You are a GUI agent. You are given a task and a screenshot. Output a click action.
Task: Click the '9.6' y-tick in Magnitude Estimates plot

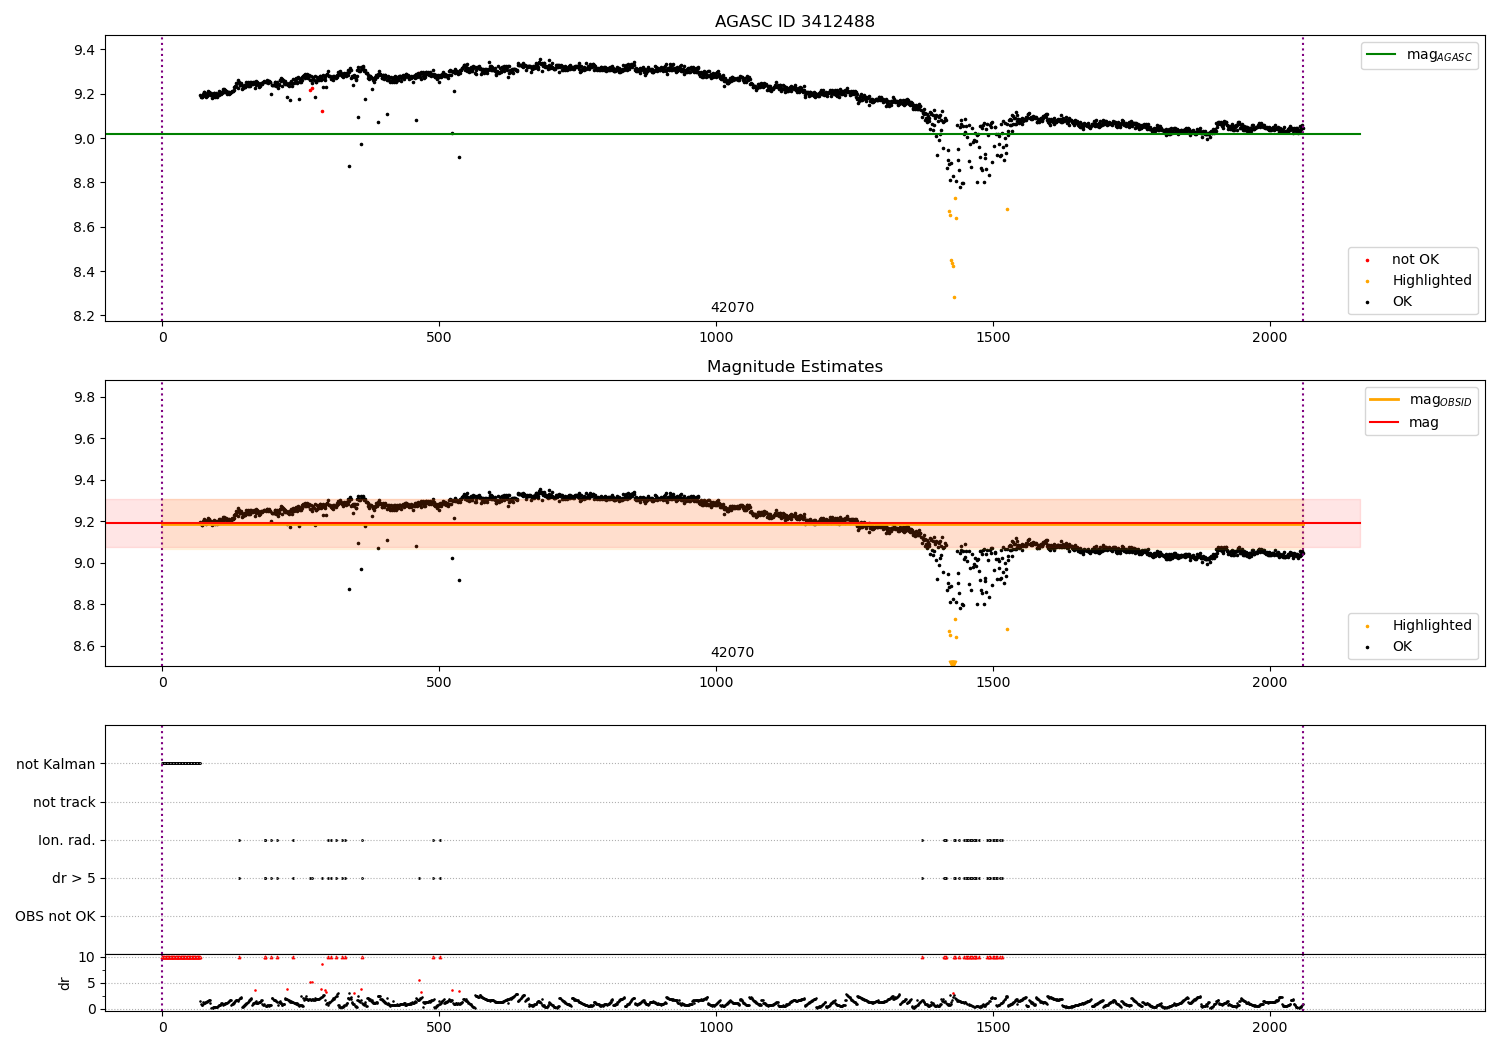coord(85,440)
